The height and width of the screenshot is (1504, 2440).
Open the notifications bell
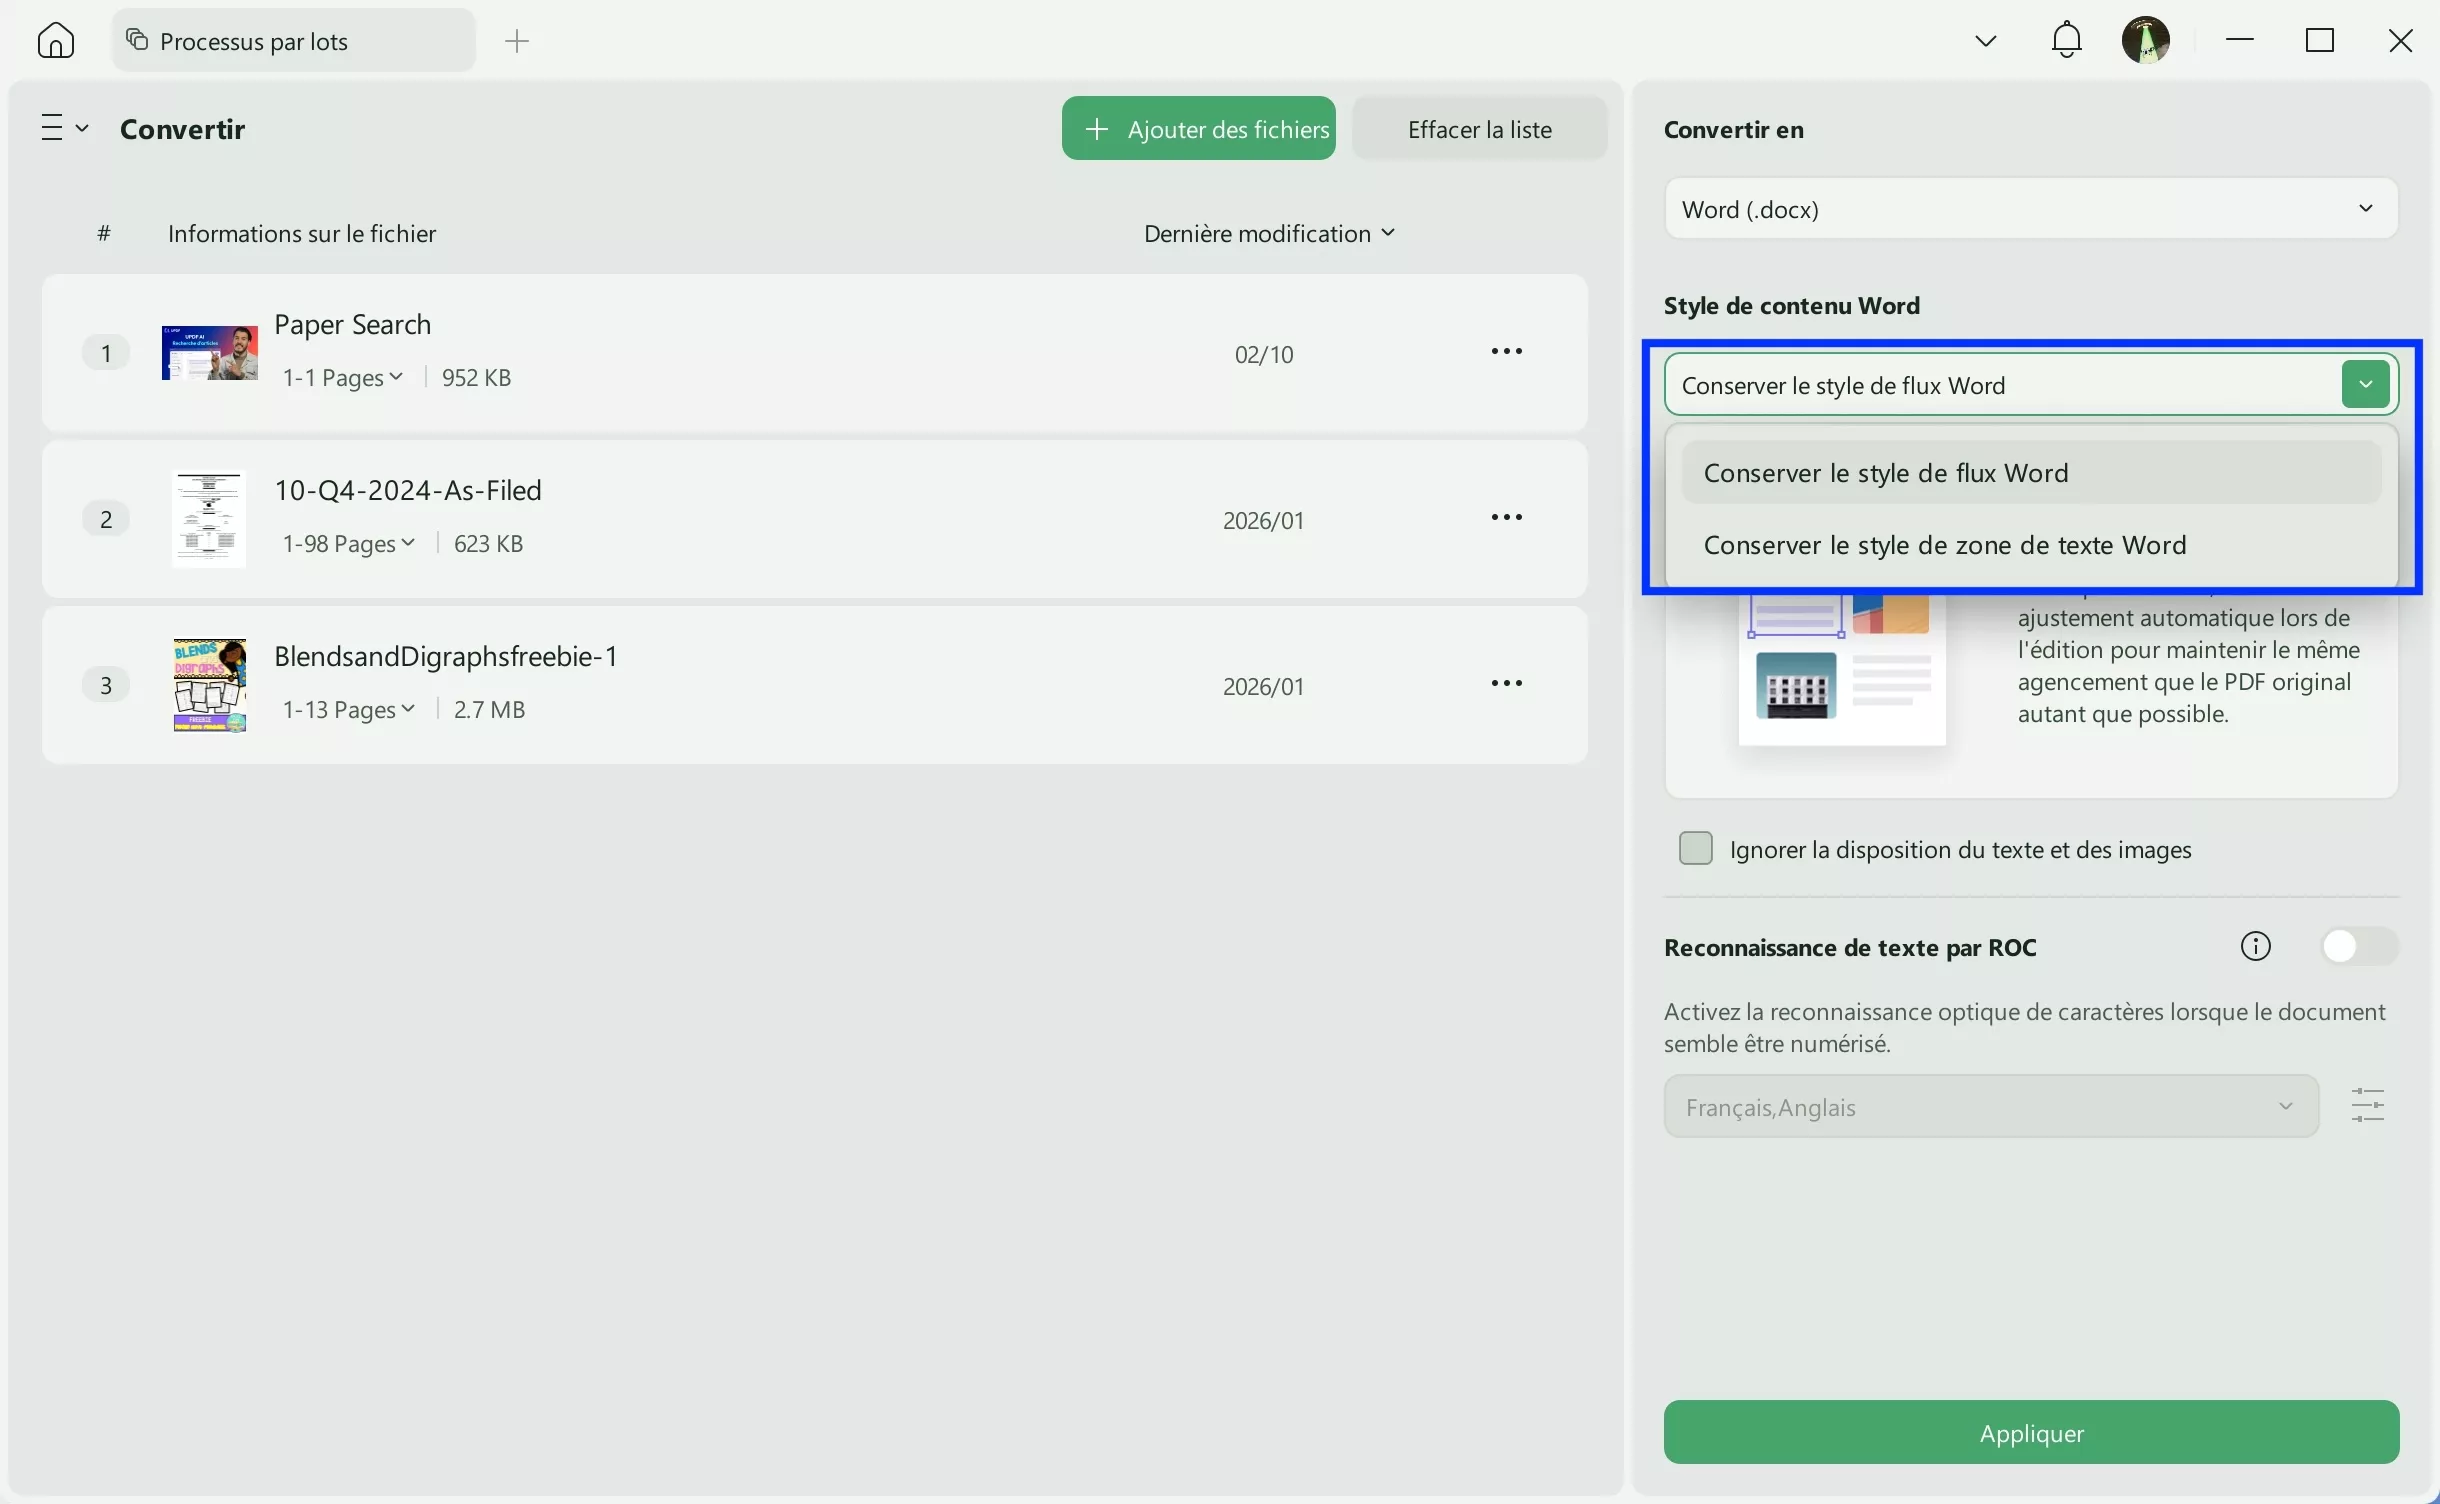2065,39
